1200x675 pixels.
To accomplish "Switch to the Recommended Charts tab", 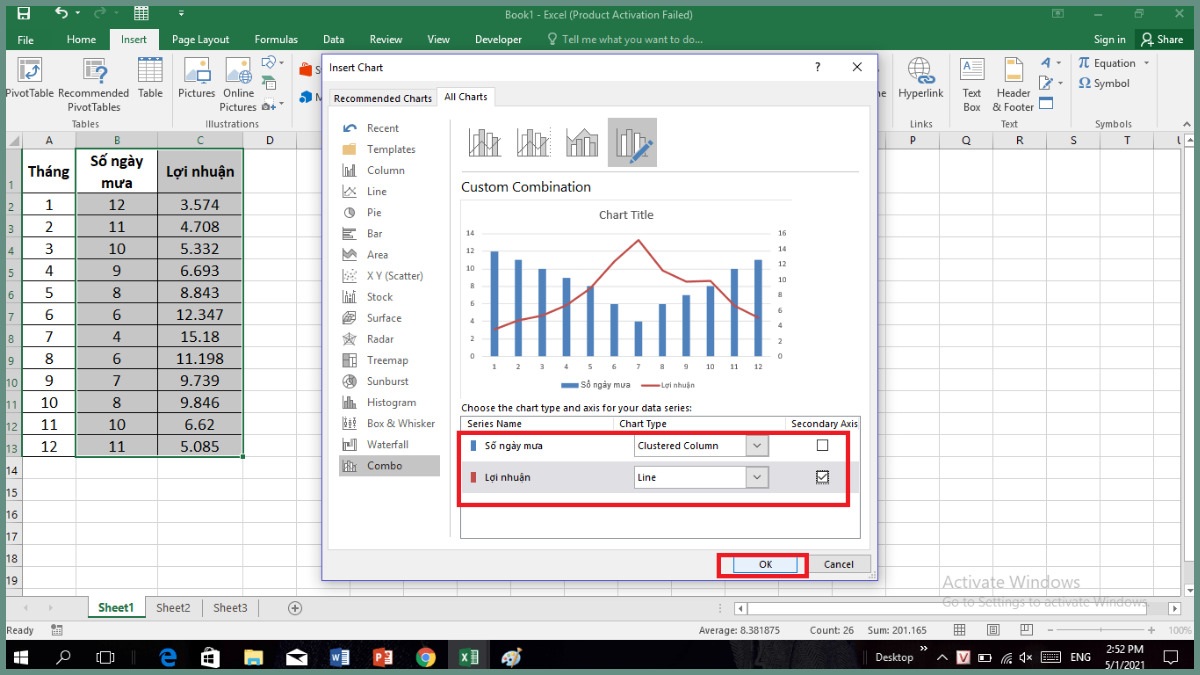I will pos(382,98).
